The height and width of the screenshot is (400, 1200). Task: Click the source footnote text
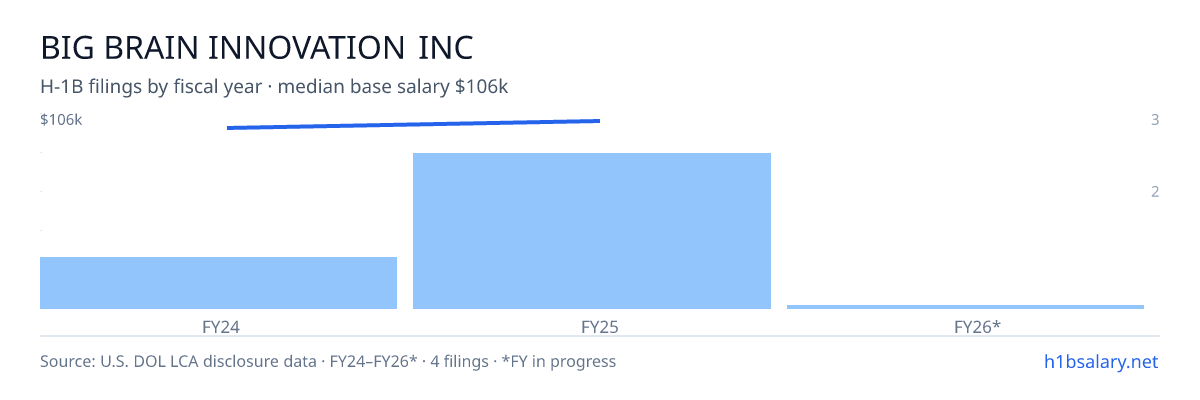328,361
